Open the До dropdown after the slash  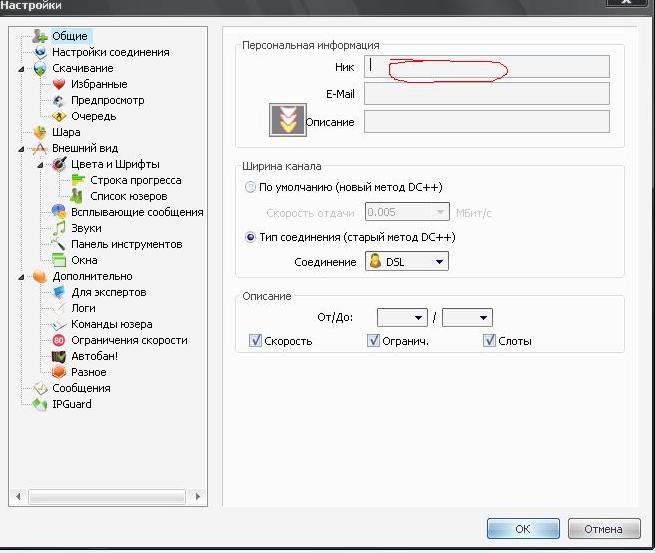point(467,317)
